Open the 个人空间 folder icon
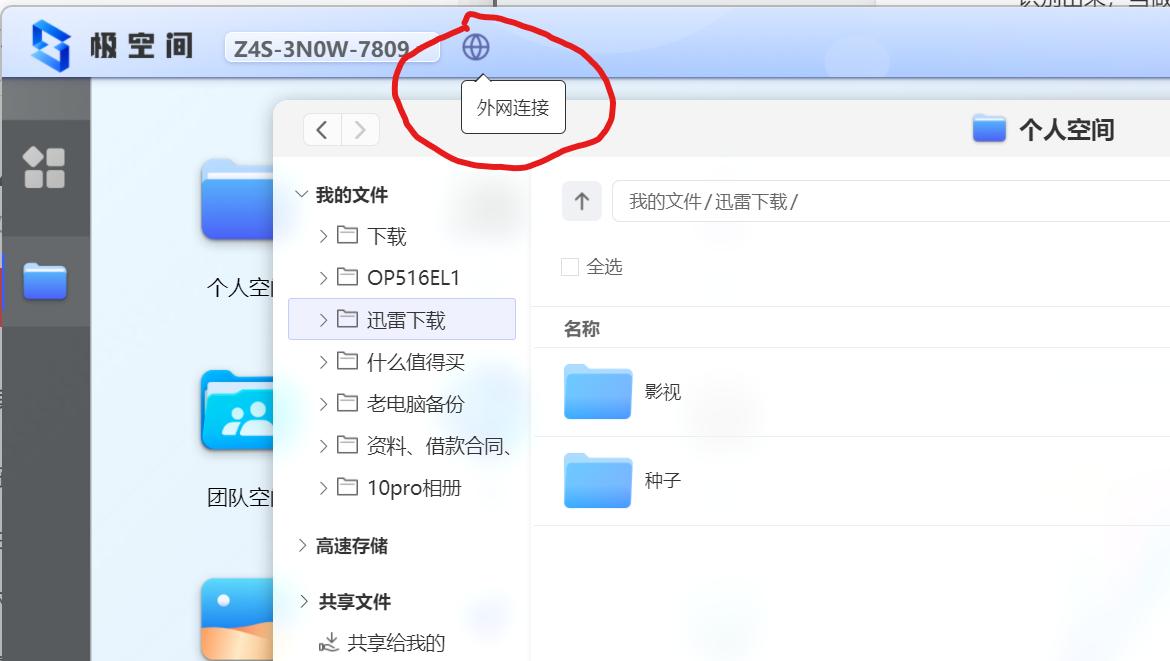The height and width of the screenshot is (661, 1170). [x=236, y=201]
